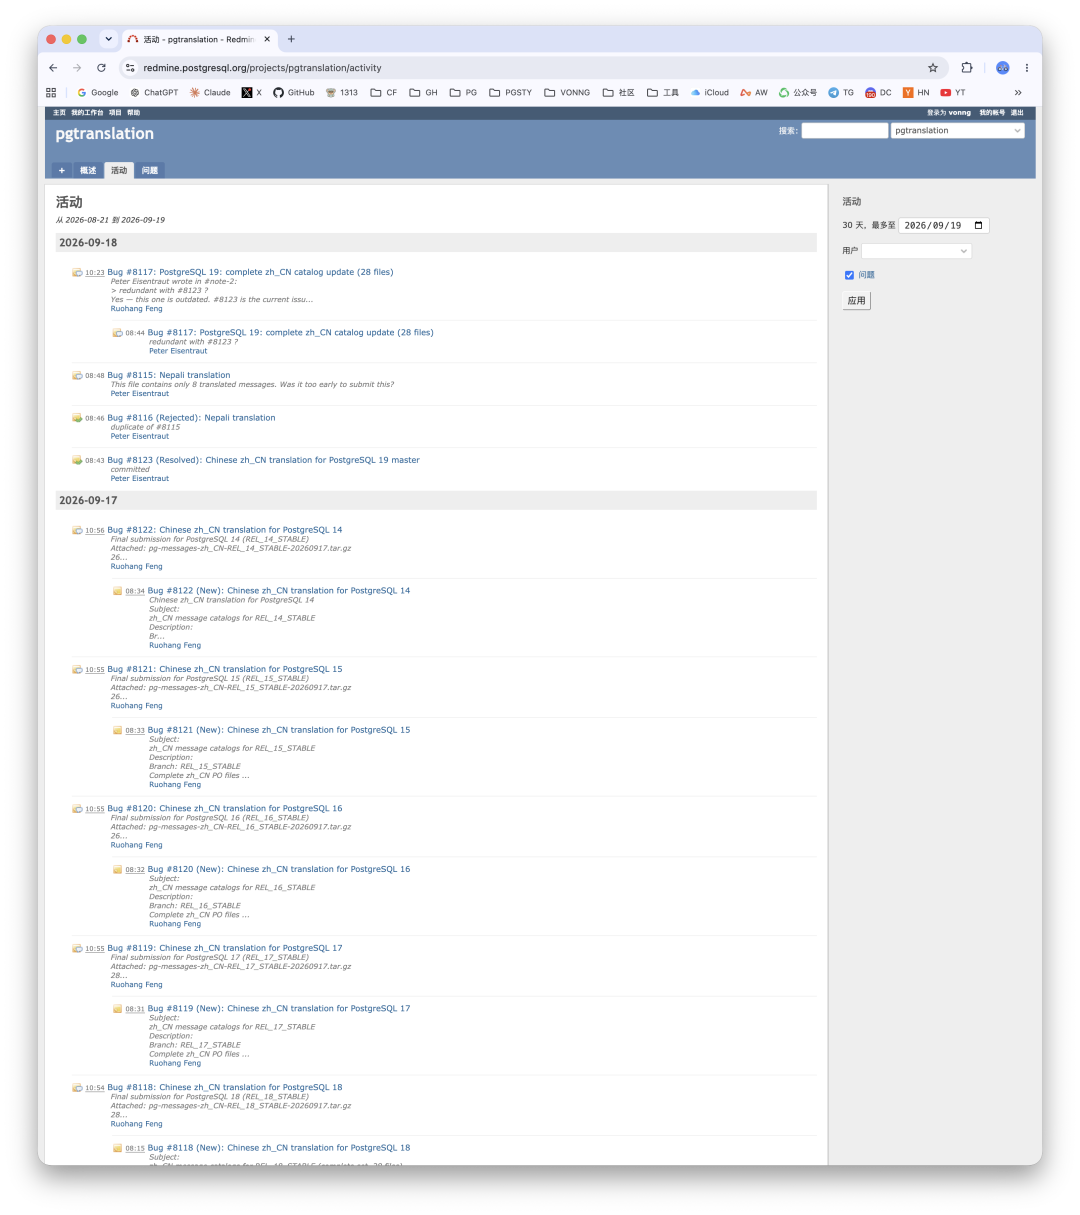
Task: Open the ChatGPT bookmark
Action: tap(154, 92)
